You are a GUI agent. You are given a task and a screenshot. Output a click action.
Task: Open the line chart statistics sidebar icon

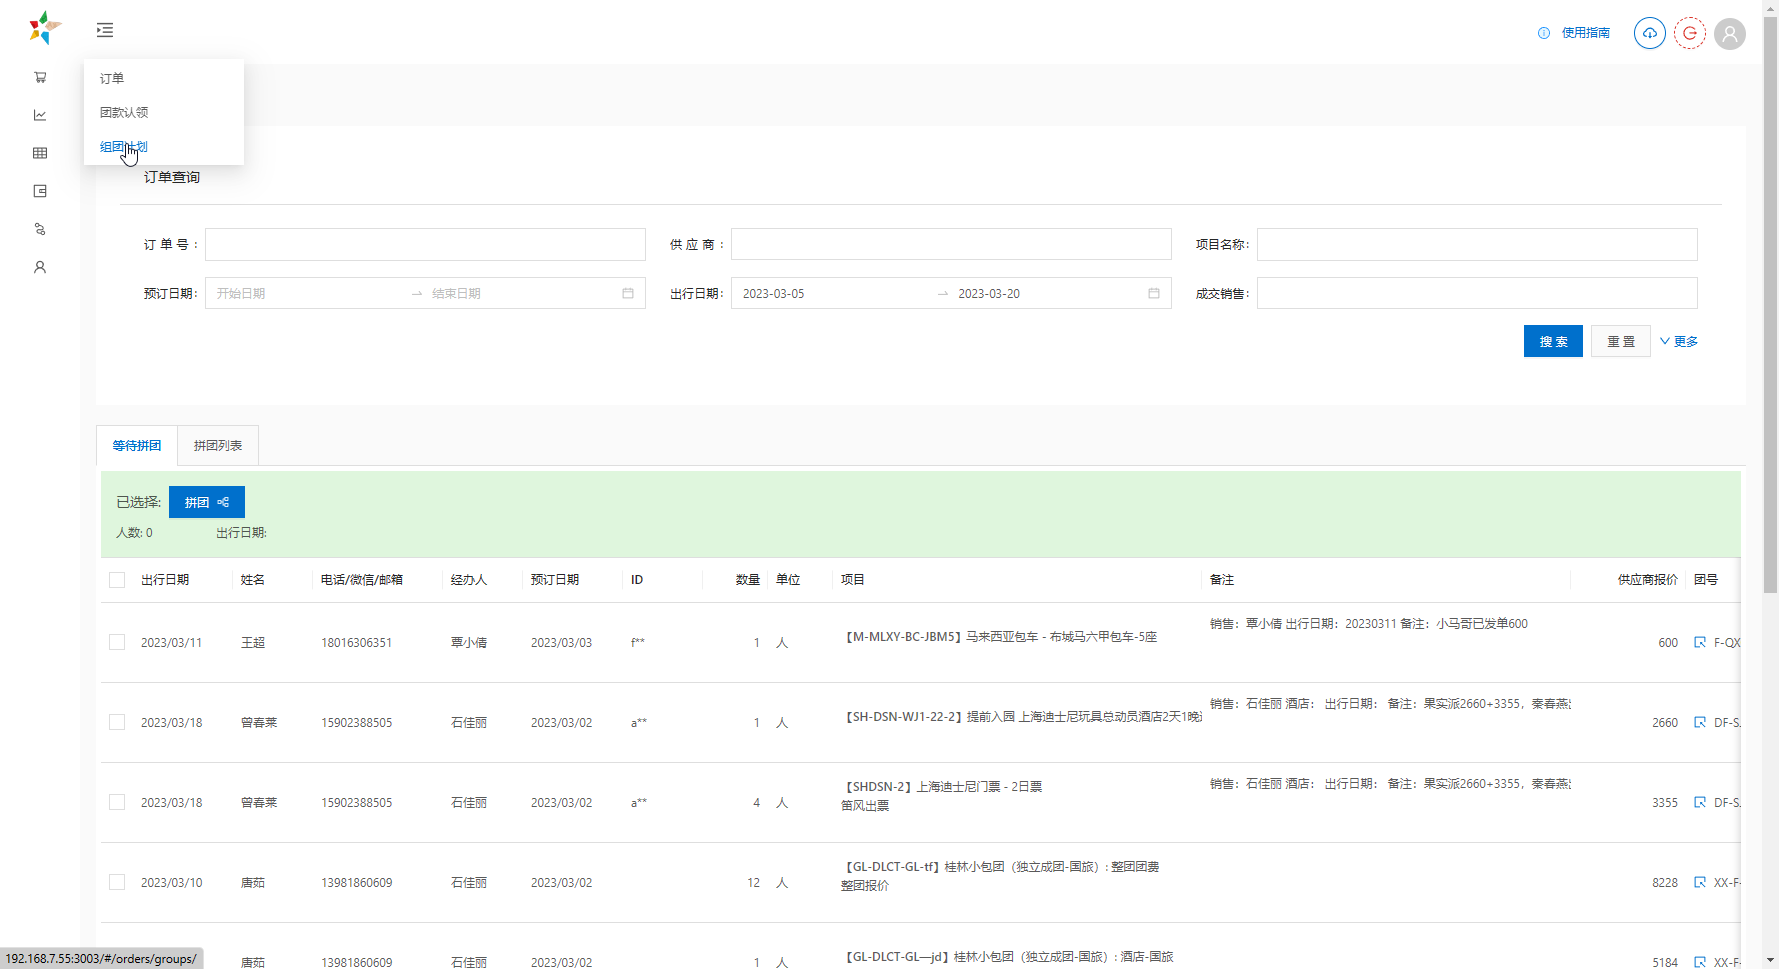point(40,115)
